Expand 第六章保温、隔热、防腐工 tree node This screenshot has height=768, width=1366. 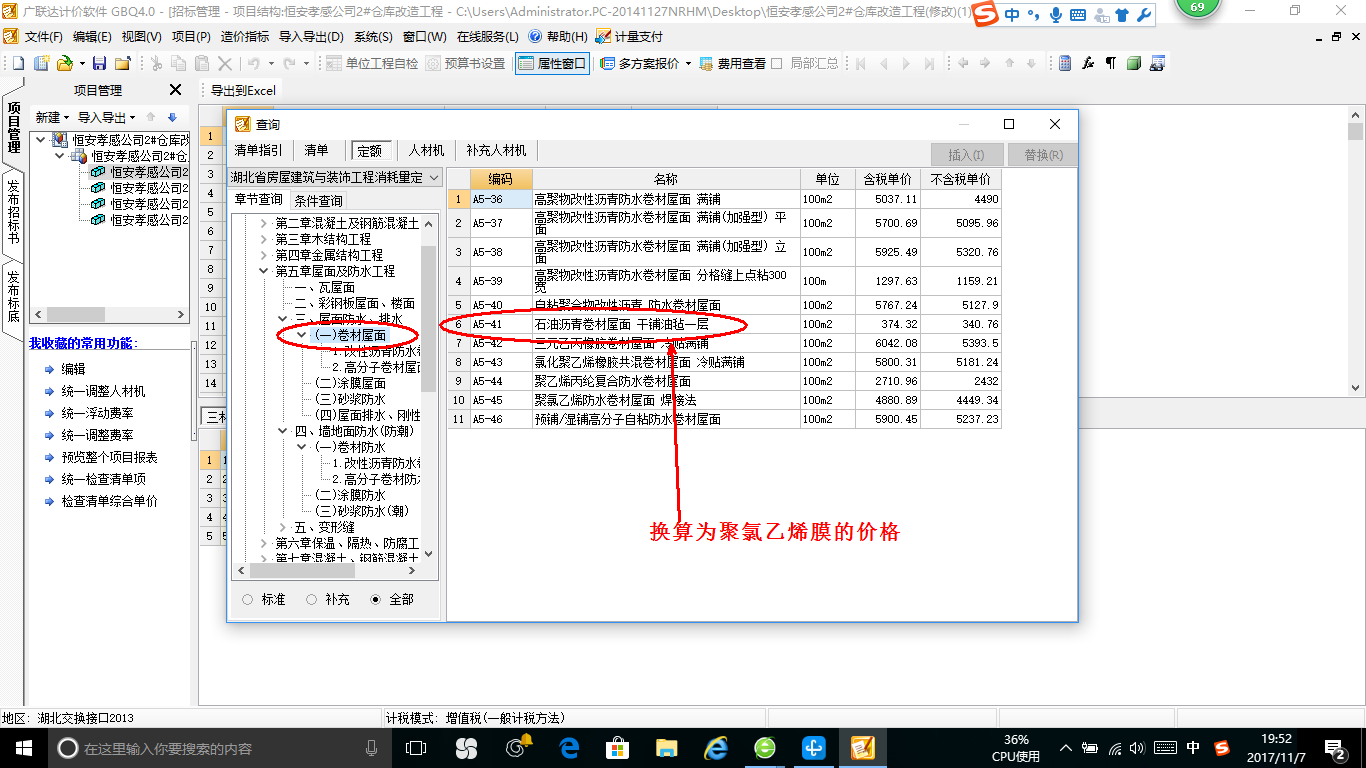(264, 544)
